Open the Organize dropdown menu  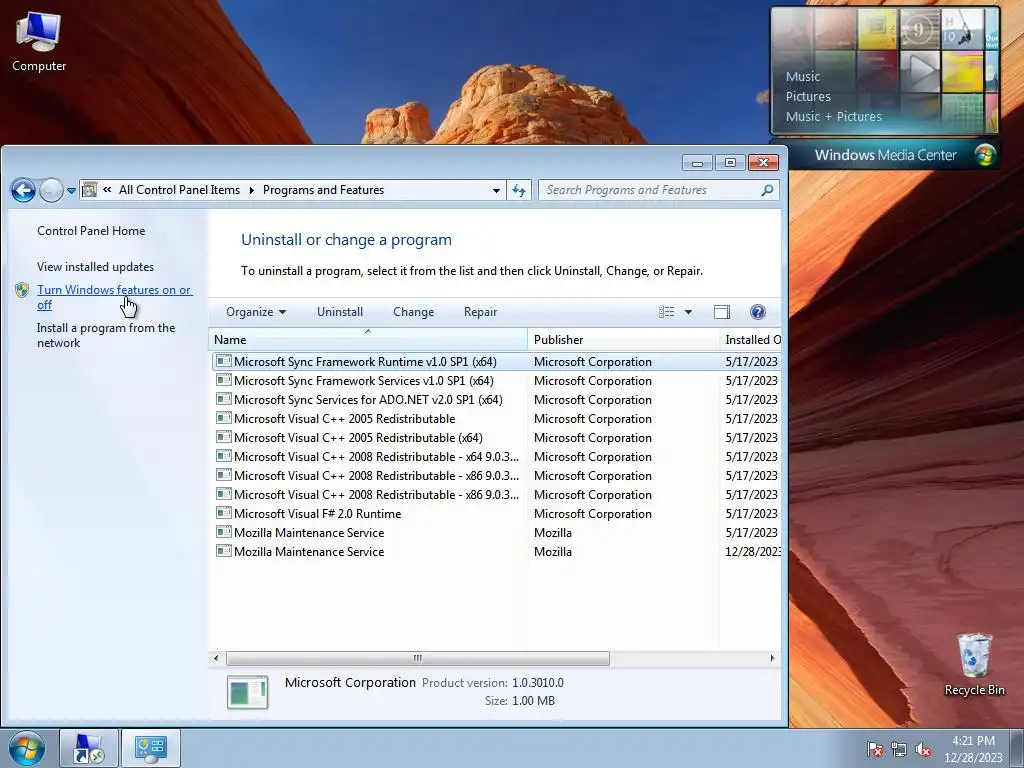click(255, 312)
